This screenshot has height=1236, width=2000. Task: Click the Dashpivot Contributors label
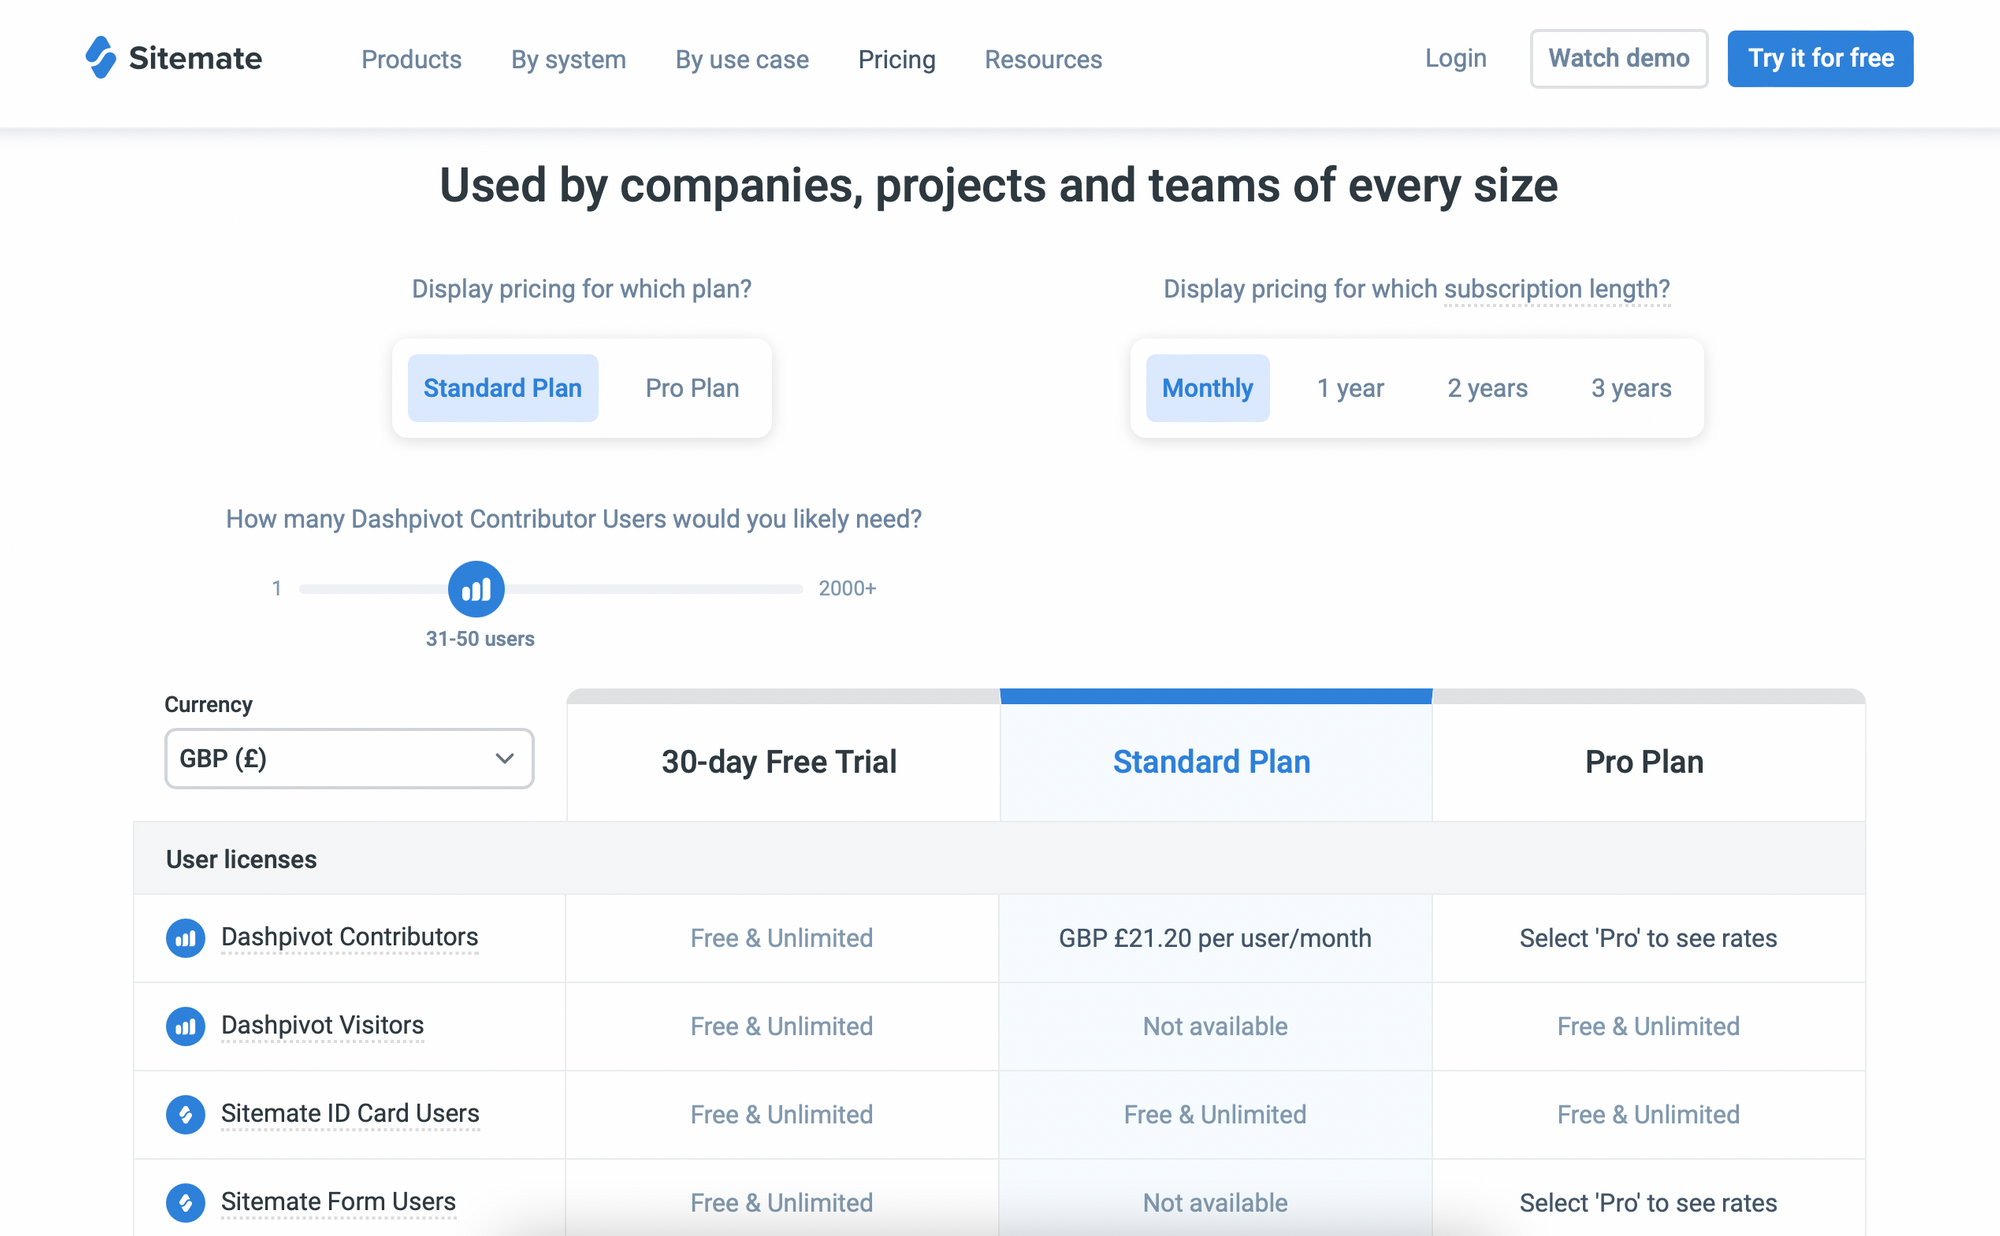click(350, 937)
